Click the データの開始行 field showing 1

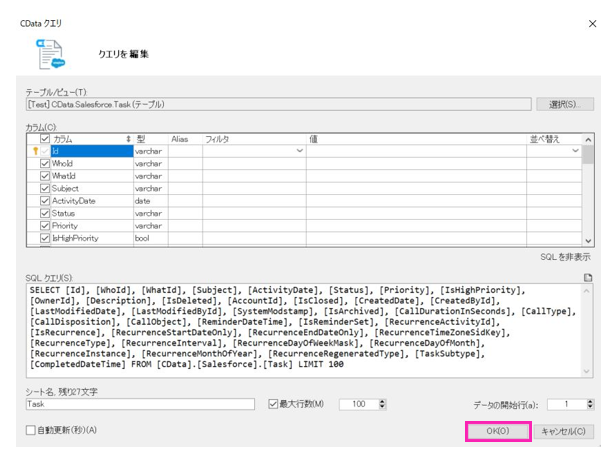tap(567, 404)
